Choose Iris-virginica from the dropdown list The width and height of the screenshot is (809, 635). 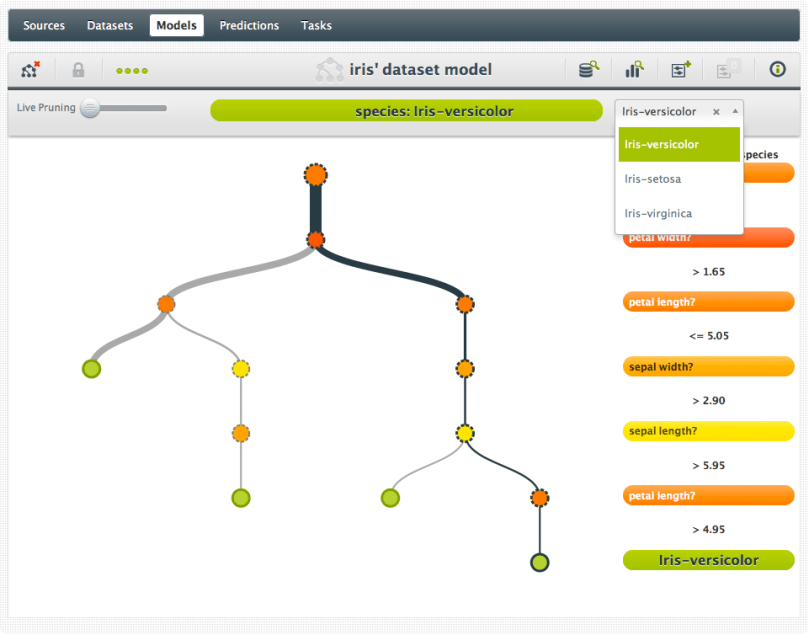point(658,213)
